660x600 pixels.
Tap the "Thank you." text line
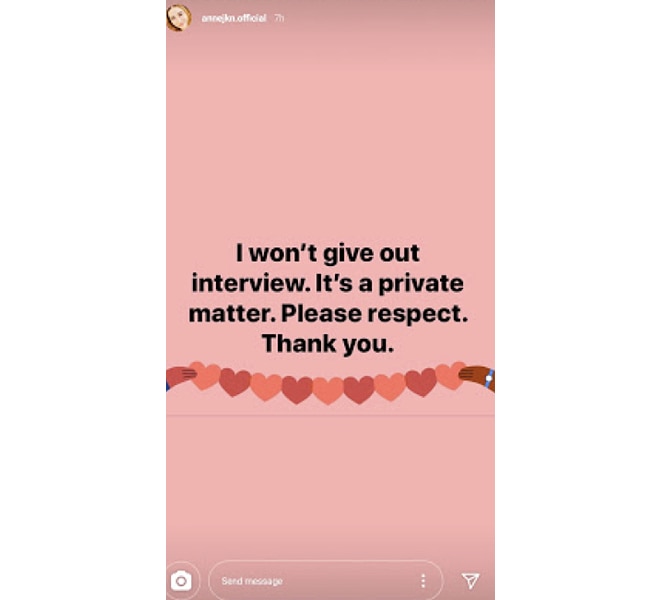point(328,344)
